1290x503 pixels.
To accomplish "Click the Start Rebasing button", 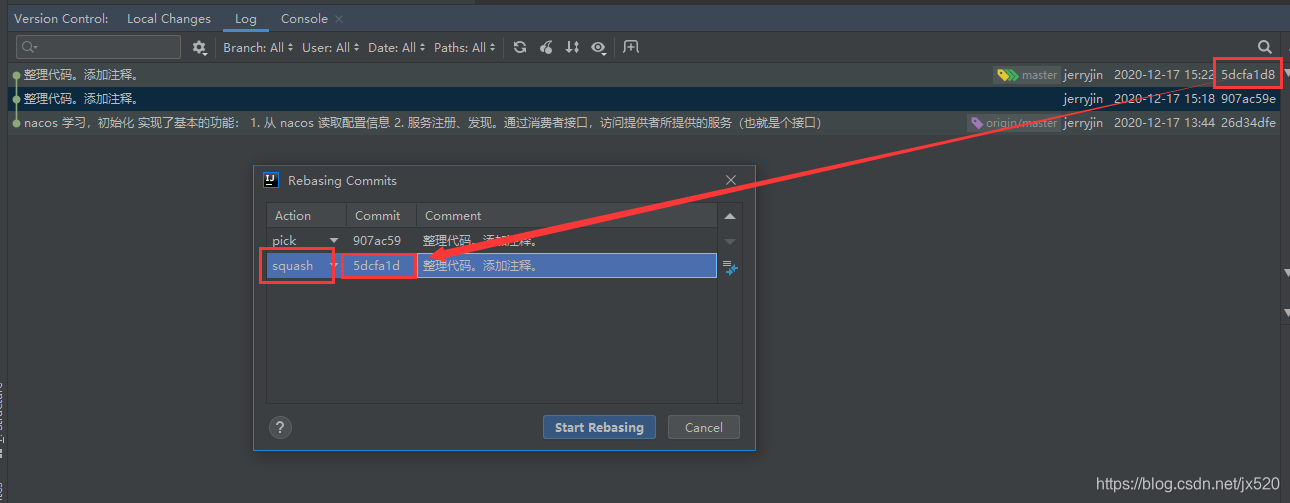I will (599, 427).
